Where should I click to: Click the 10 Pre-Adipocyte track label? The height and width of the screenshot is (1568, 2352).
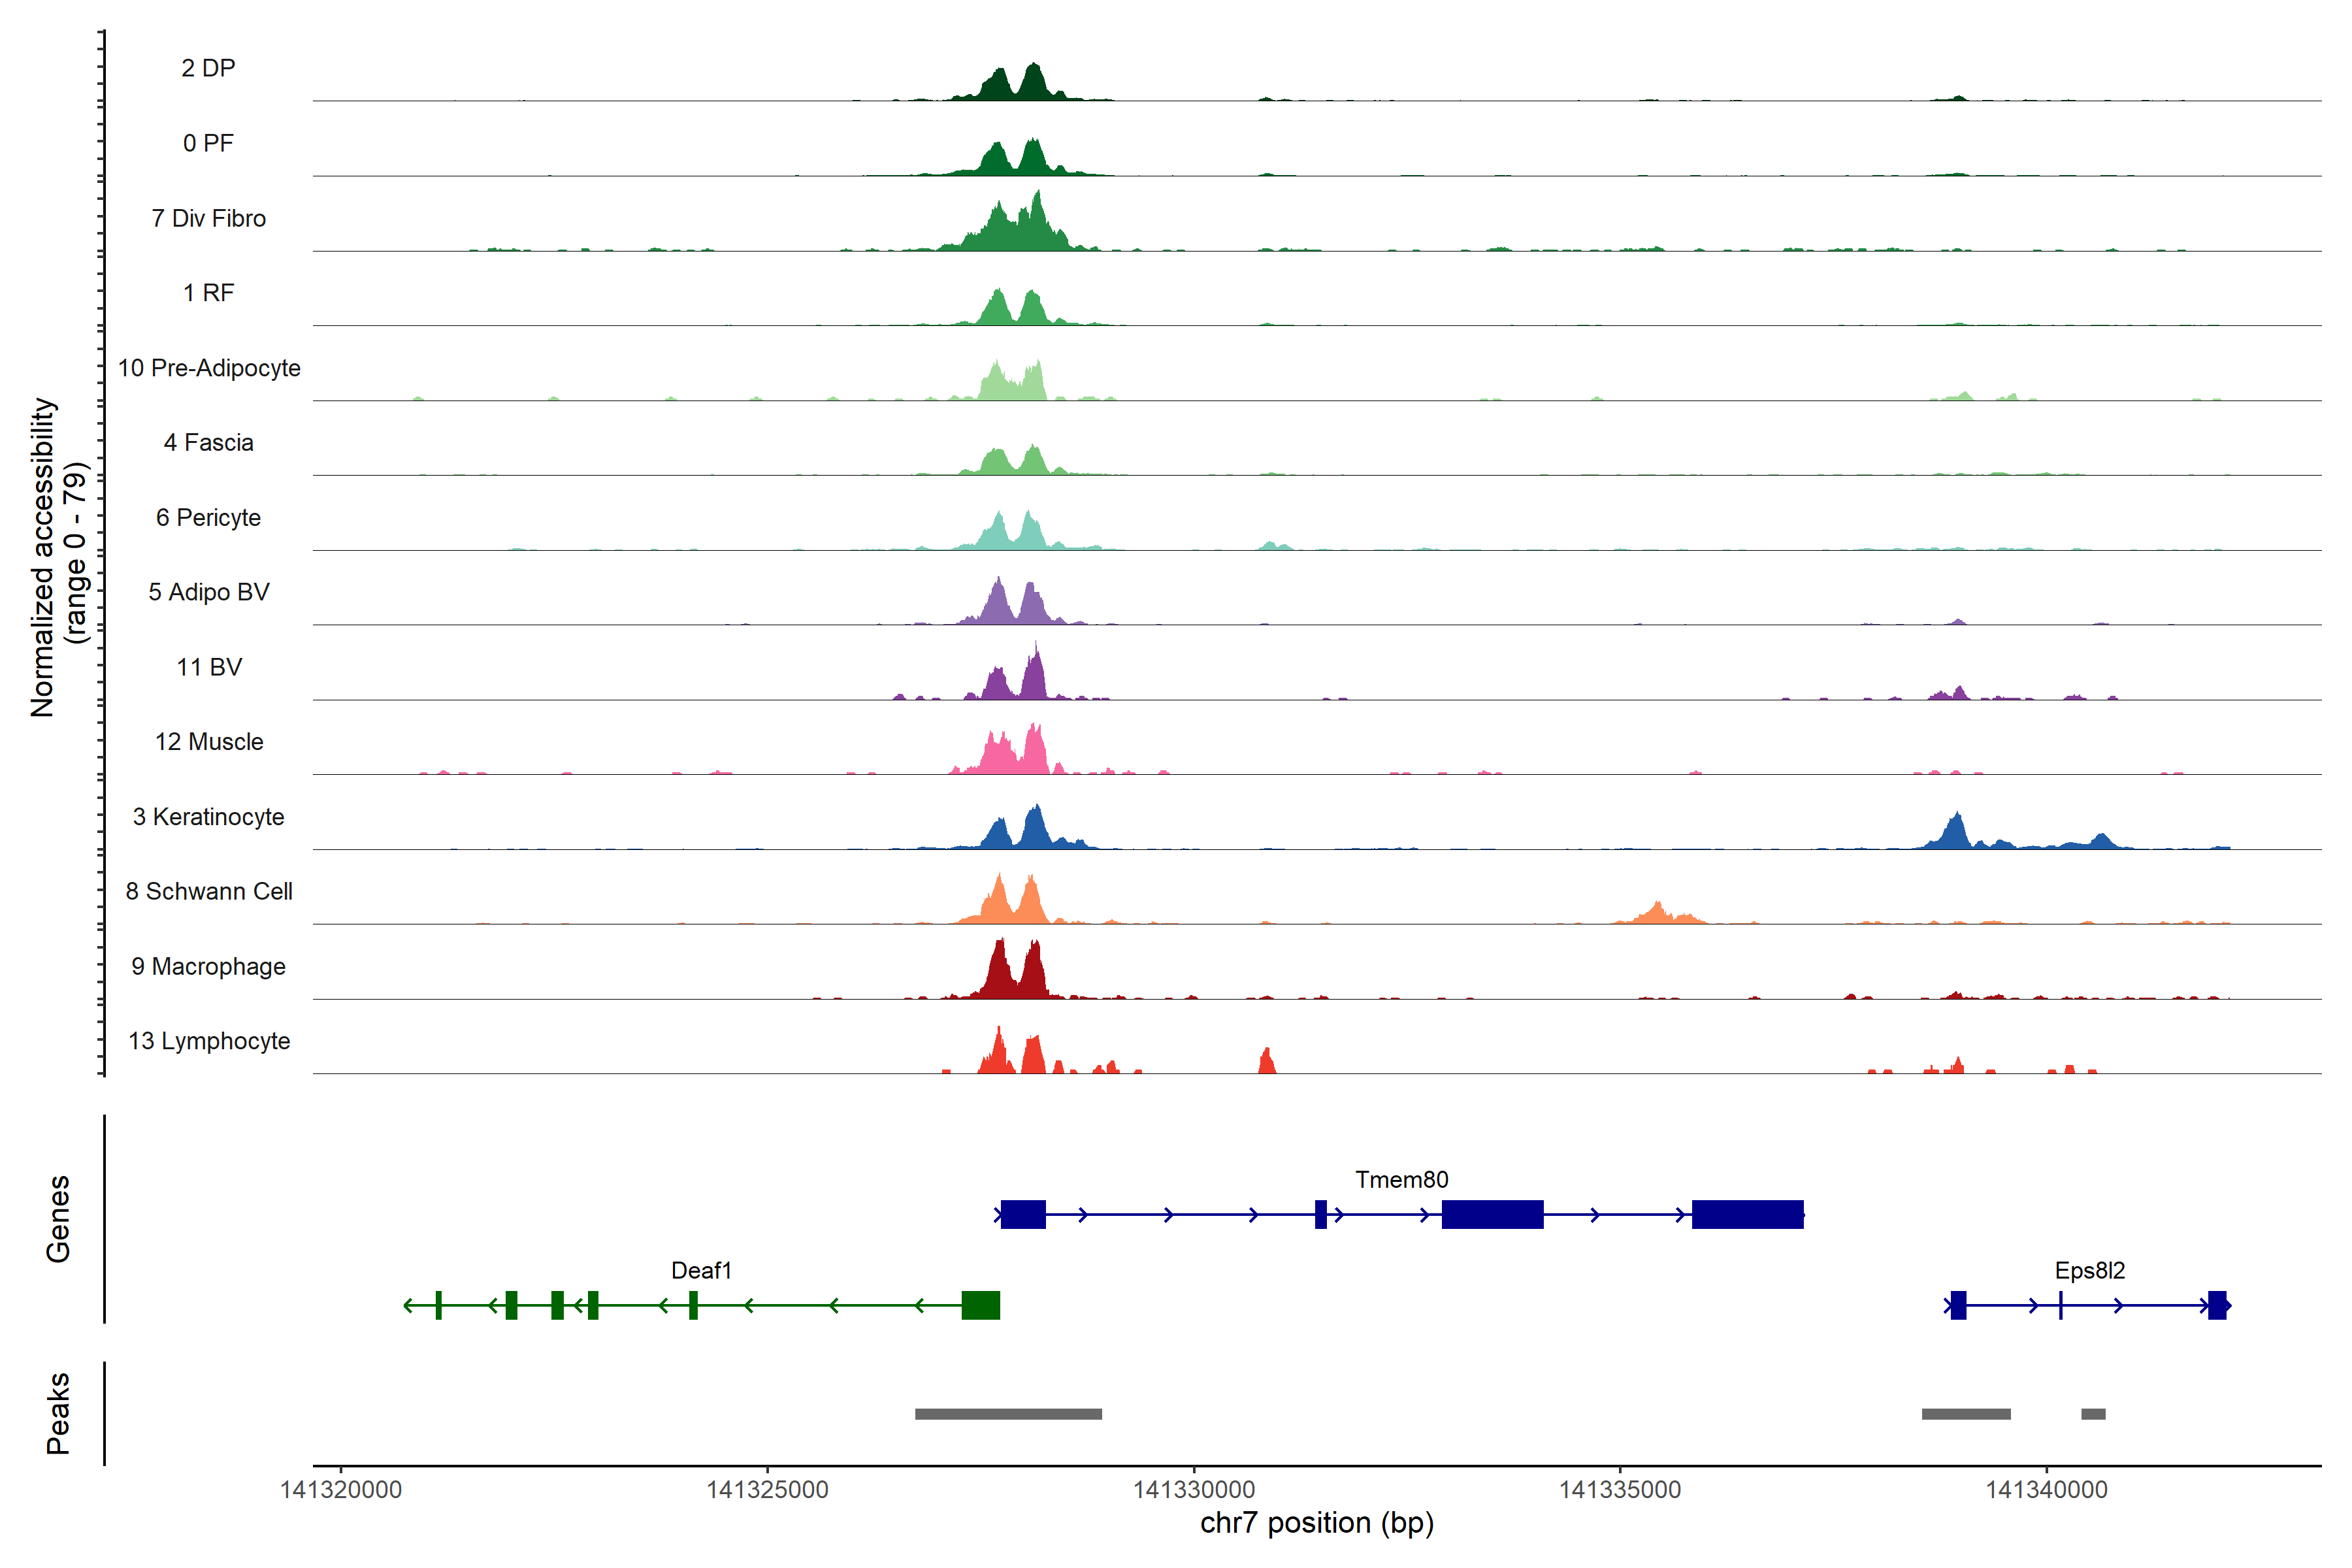point(209,368)
